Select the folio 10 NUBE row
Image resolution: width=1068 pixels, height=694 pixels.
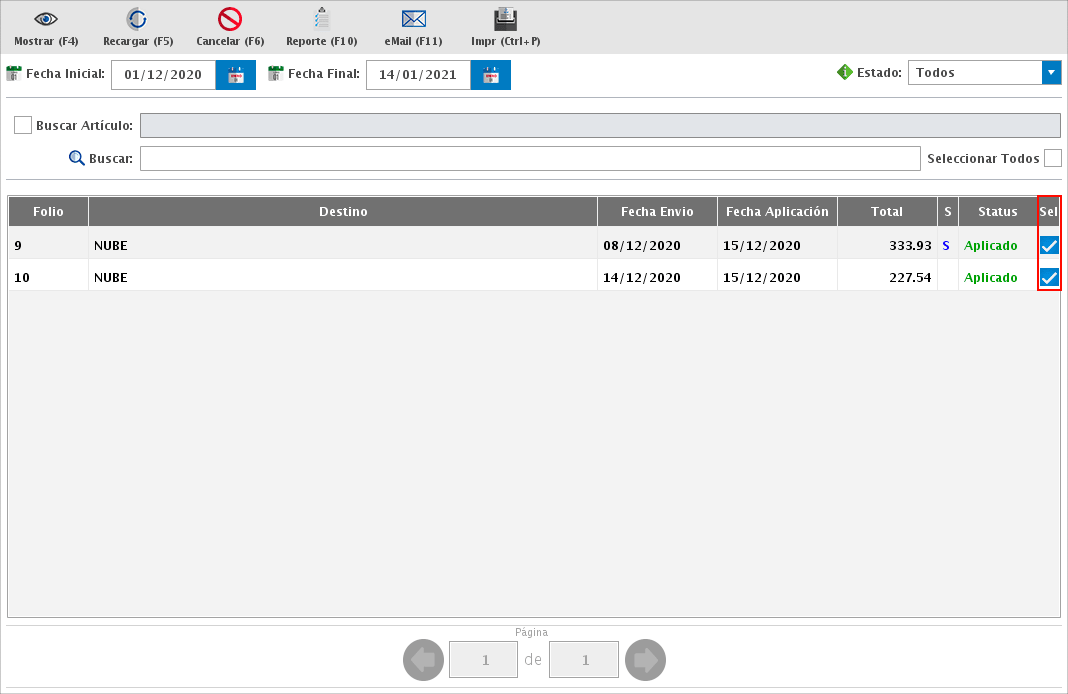[340, 277]
